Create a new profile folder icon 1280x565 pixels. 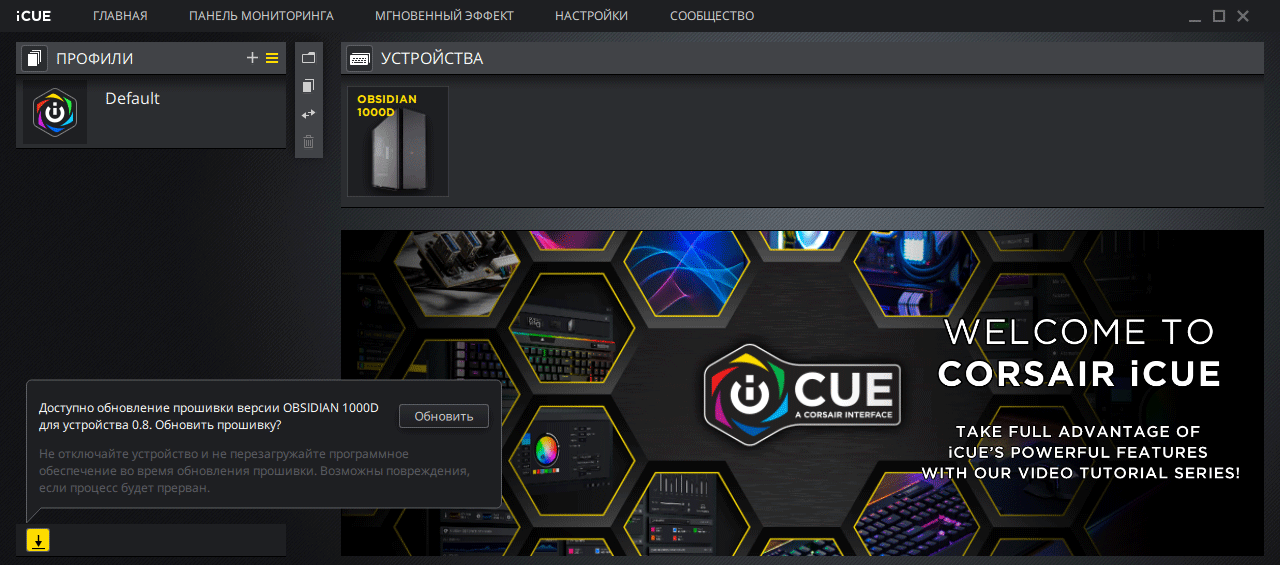(x=309, y=57)
